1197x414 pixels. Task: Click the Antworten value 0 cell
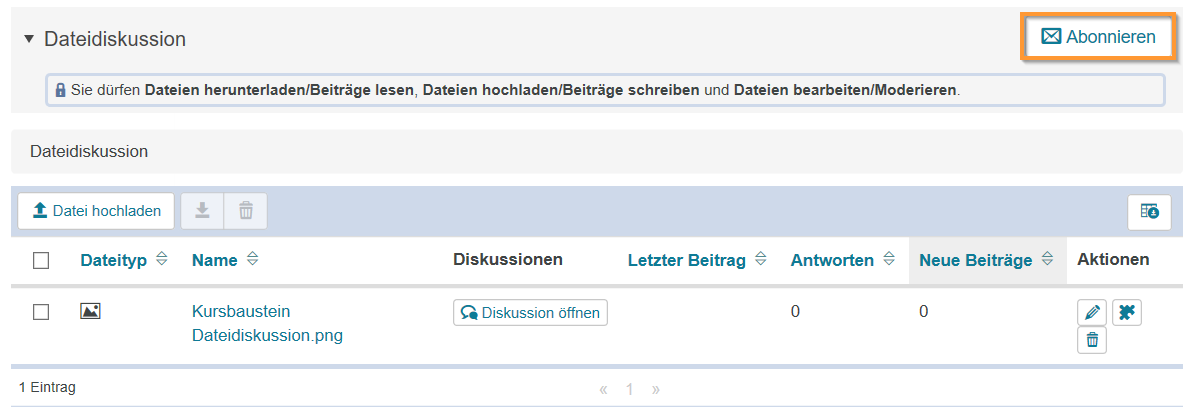(795, 312)
